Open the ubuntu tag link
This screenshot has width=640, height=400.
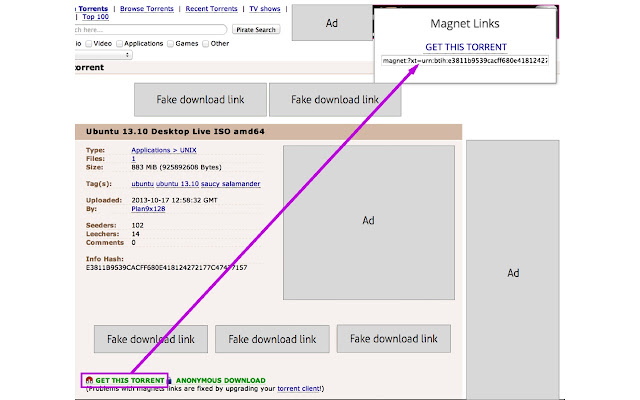pyautogui.click(x=142, y=184)
